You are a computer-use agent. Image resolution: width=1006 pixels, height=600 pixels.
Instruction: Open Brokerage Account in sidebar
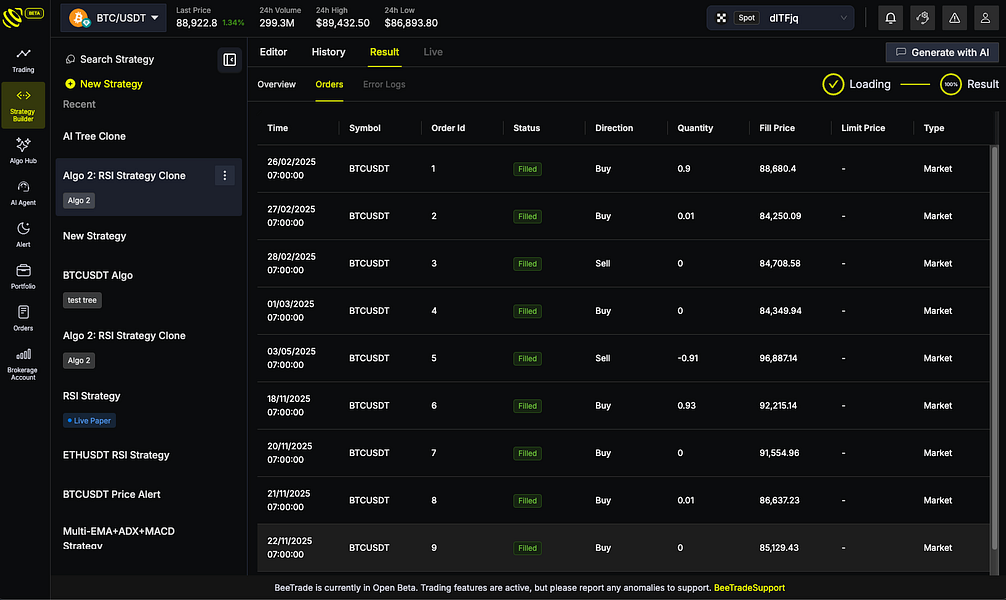coord(23,364)
